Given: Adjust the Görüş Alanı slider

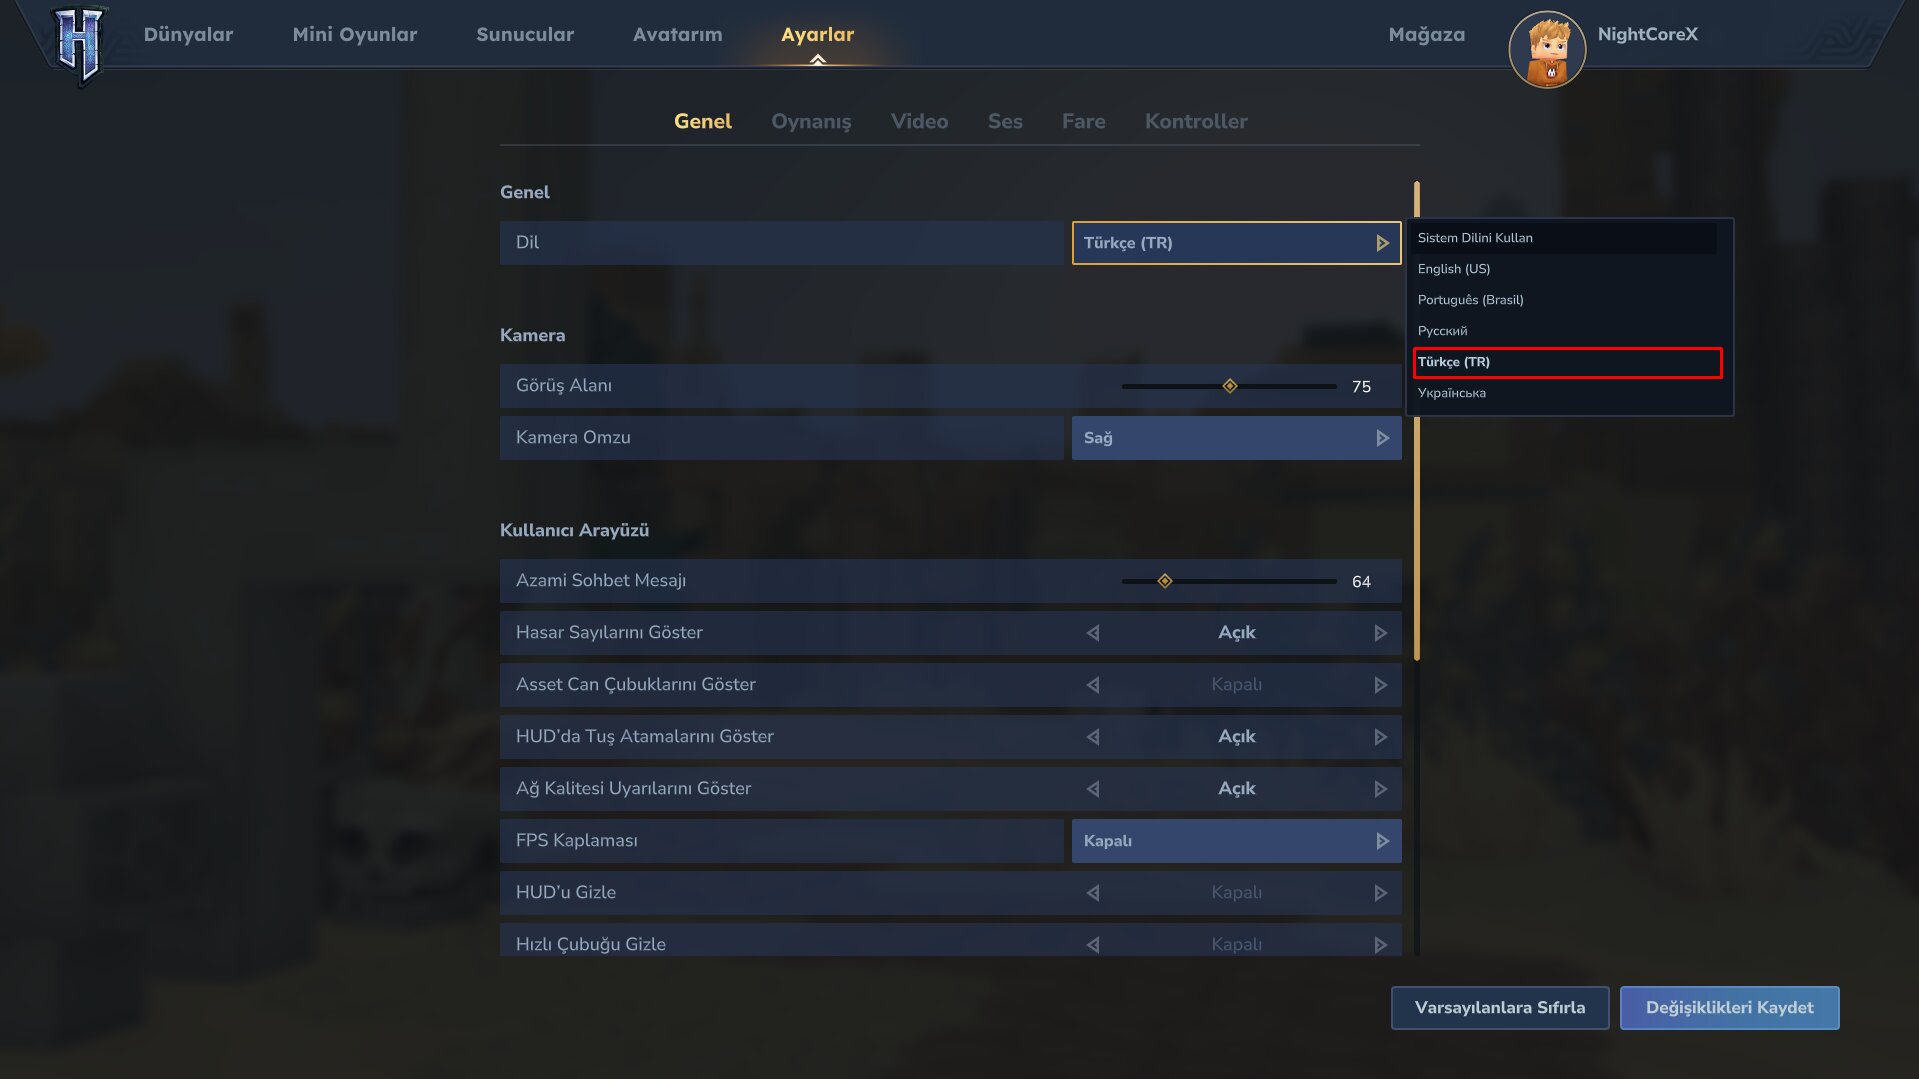Looking at the screenshot, I should click(x=1230, y=385).
